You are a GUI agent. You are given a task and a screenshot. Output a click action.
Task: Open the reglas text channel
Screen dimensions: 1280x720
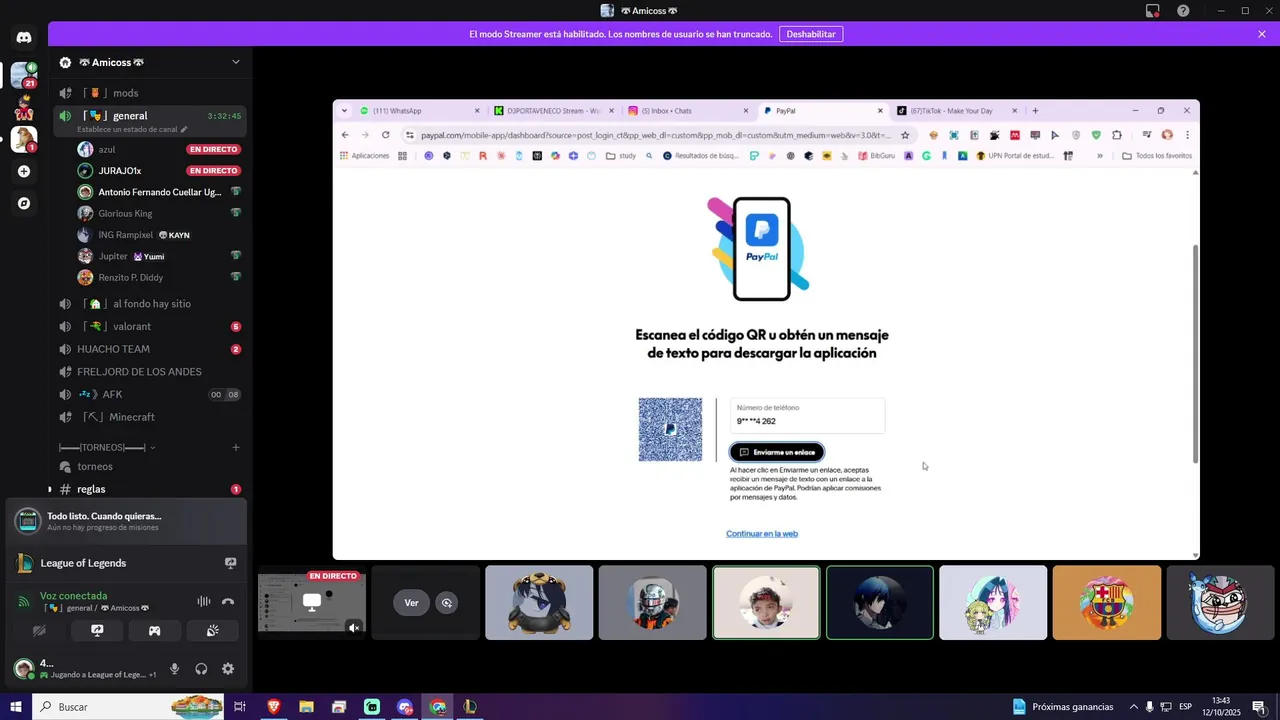click(x=150, y=489)
